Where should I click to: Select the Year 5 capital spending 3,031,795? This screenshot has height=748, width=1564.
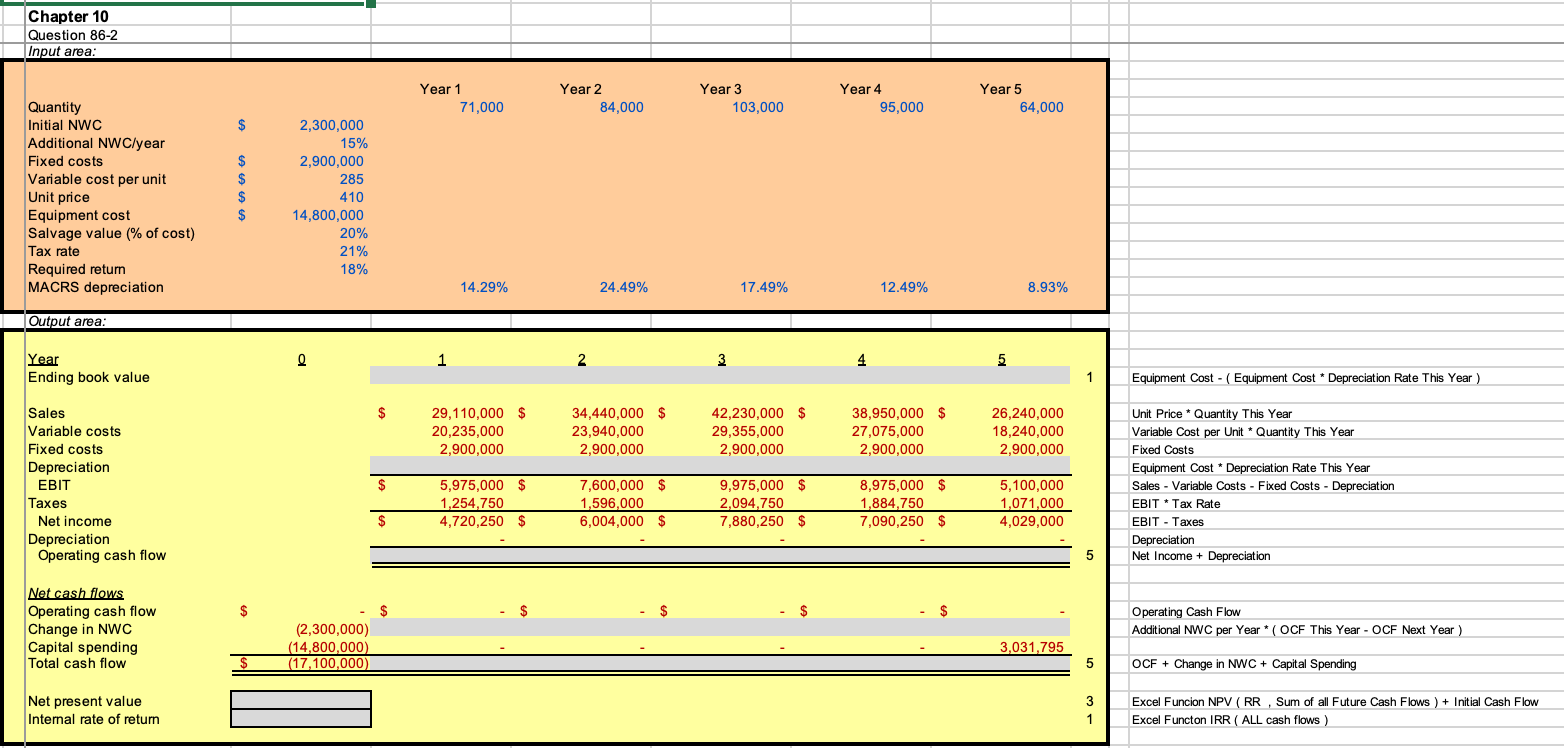(1034, 647)
